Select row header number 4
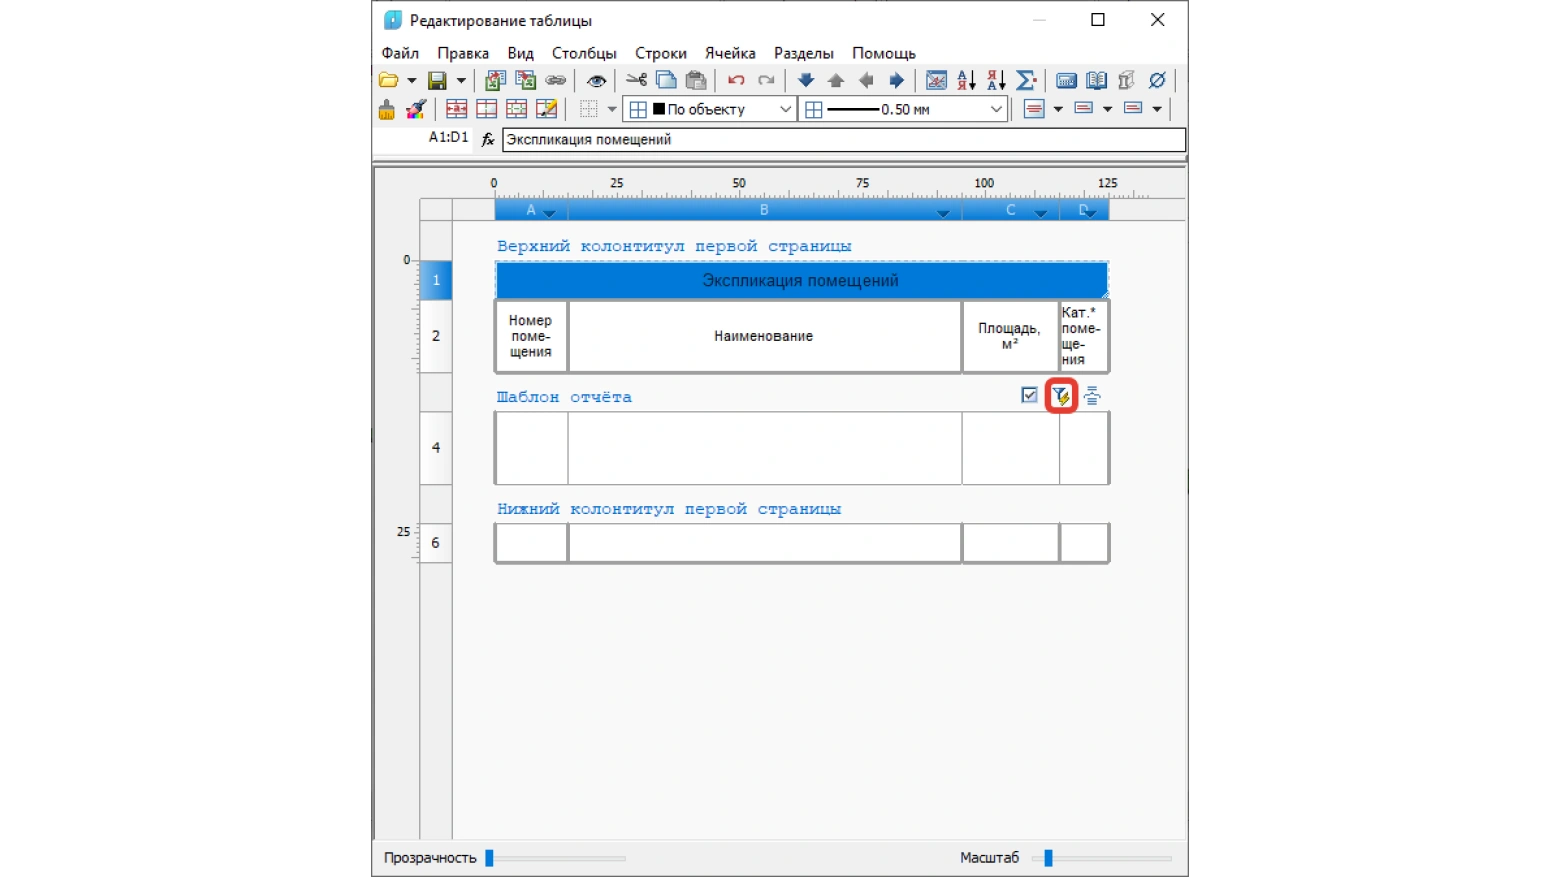 tap(435, 447)
